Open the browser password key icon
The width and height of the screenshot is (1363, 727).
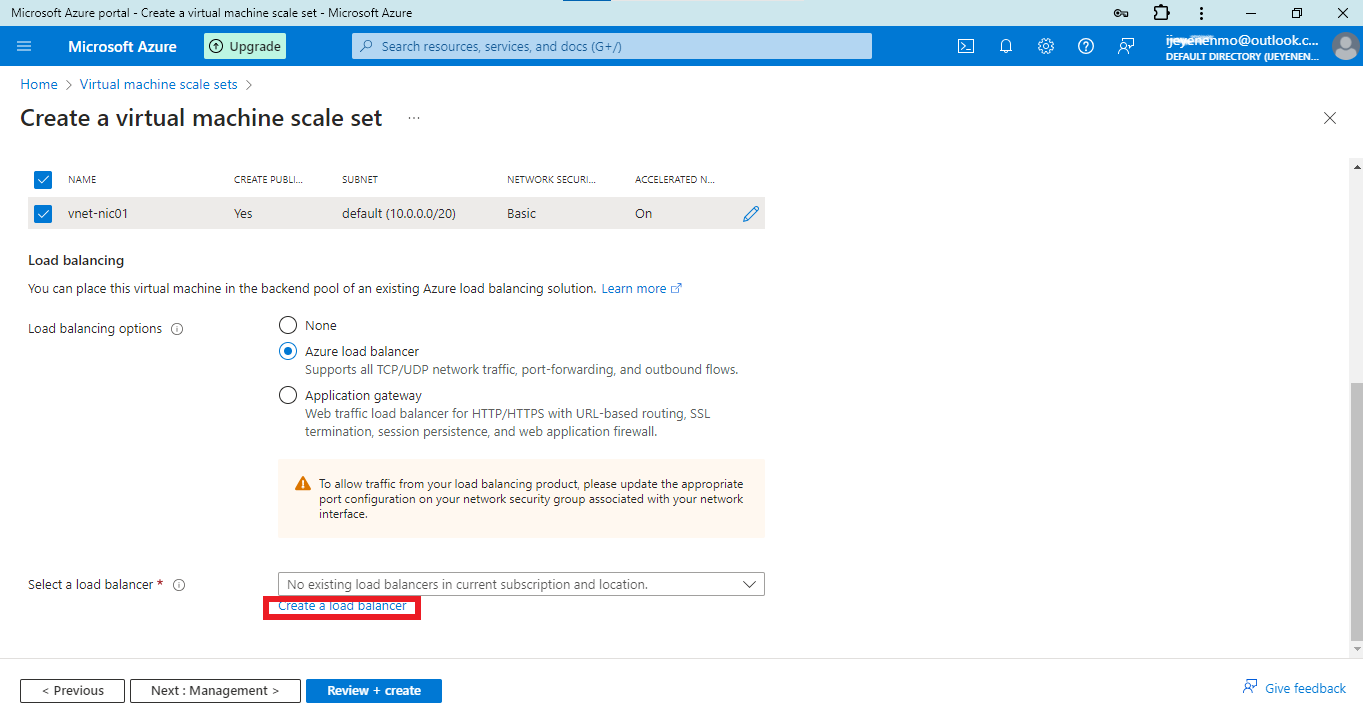1121,13
